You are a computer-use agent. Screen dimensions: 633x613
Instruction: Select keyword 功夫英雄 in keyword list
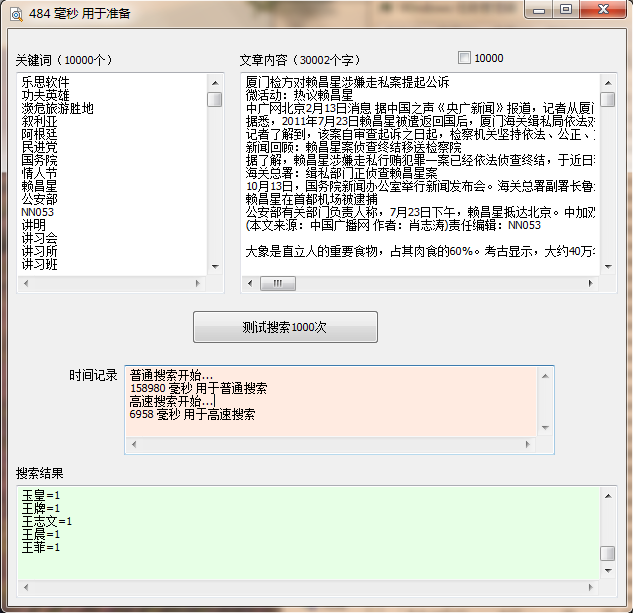point(45,95)
